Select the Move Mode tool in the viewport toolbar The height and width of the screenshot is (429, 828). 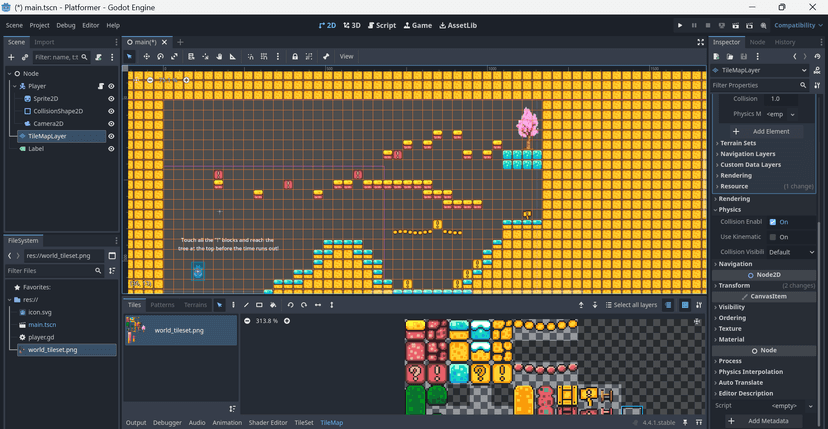(x=145, y=56)
